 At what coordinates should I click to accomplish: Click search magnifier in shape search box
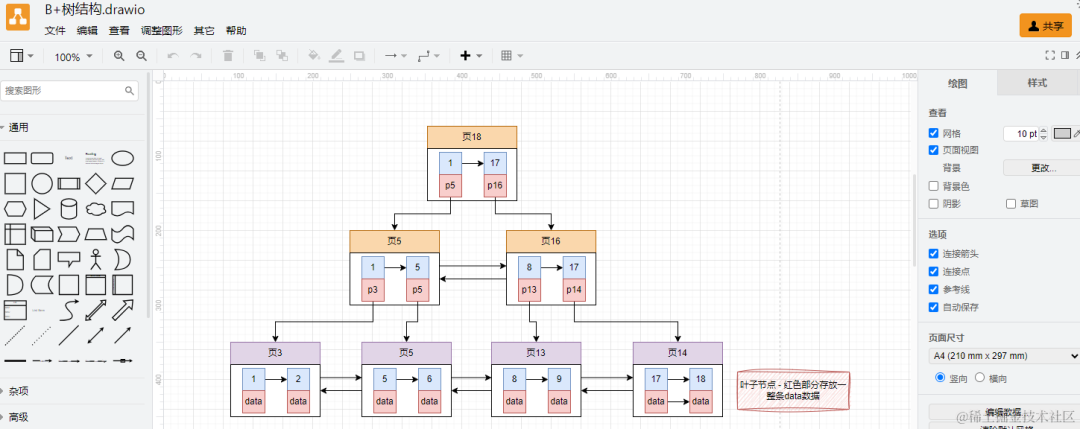click(x=129, y=90)
